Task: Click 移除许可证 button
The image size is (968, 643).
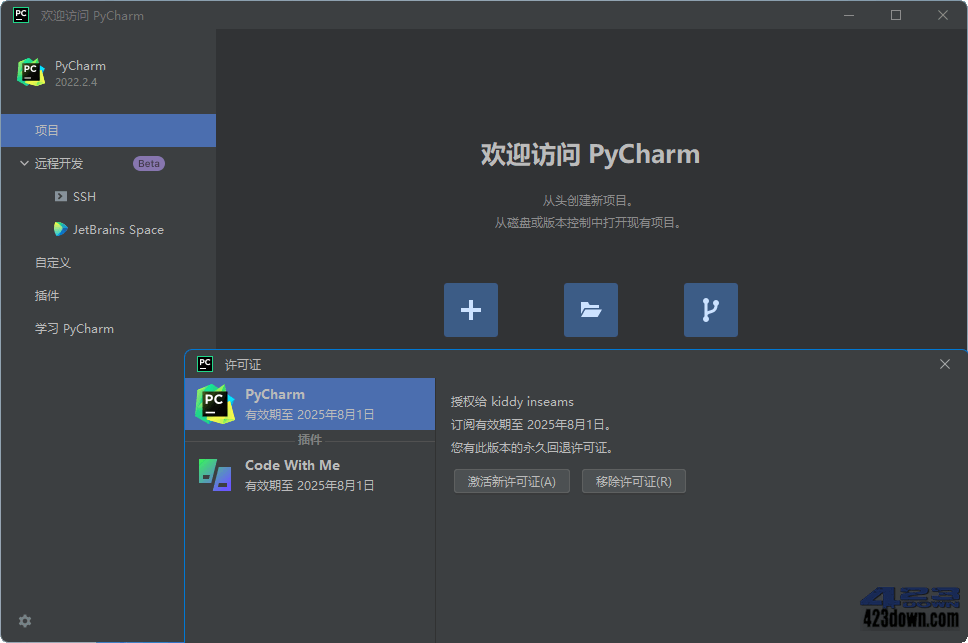Action: 633,481
